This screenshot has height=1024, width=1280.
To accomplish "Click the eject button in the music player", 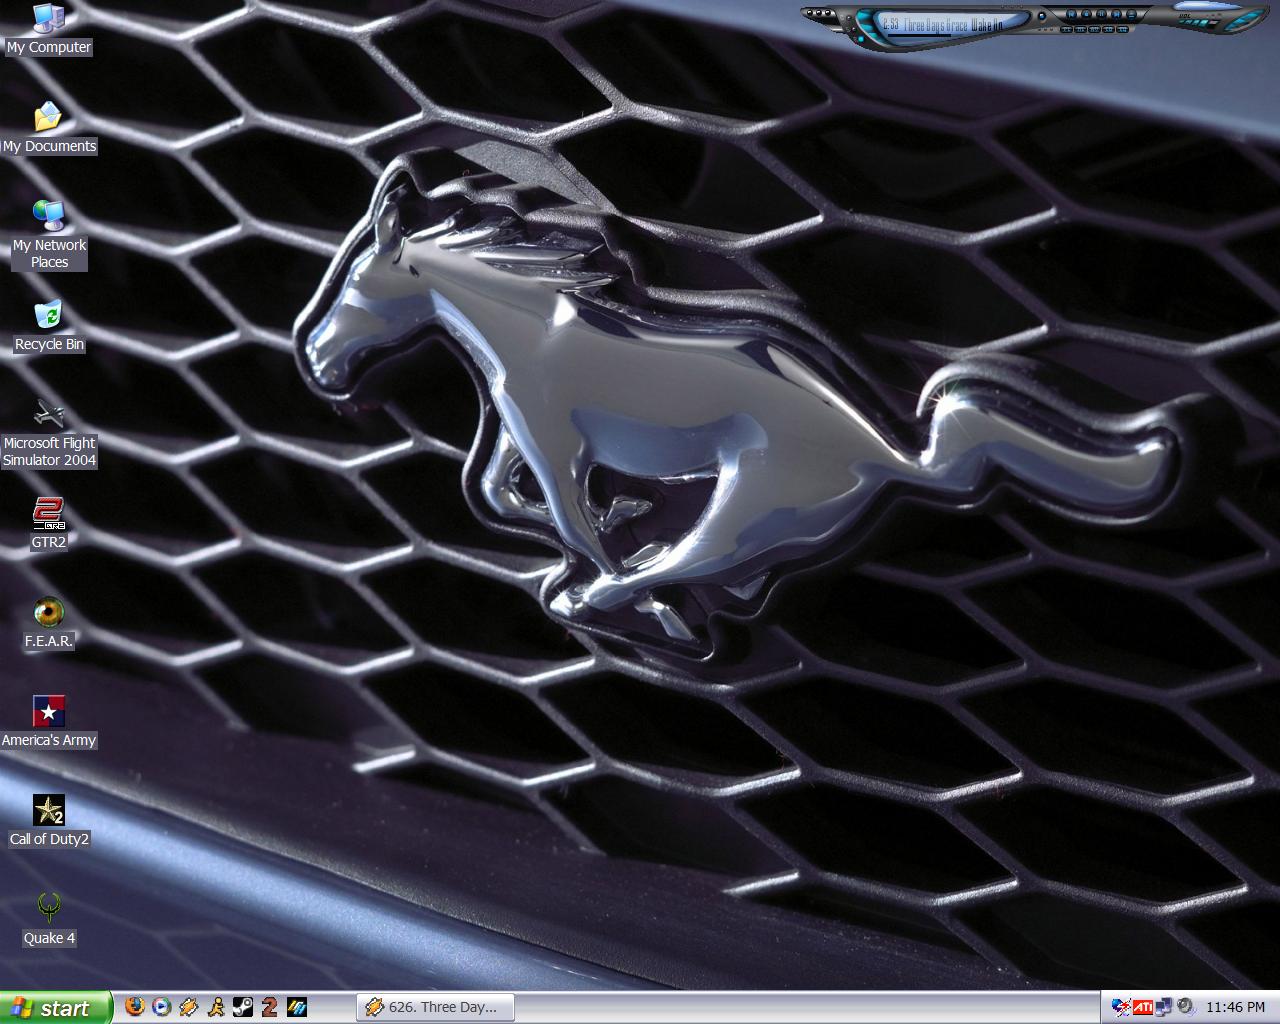I will pos(1131,14).
